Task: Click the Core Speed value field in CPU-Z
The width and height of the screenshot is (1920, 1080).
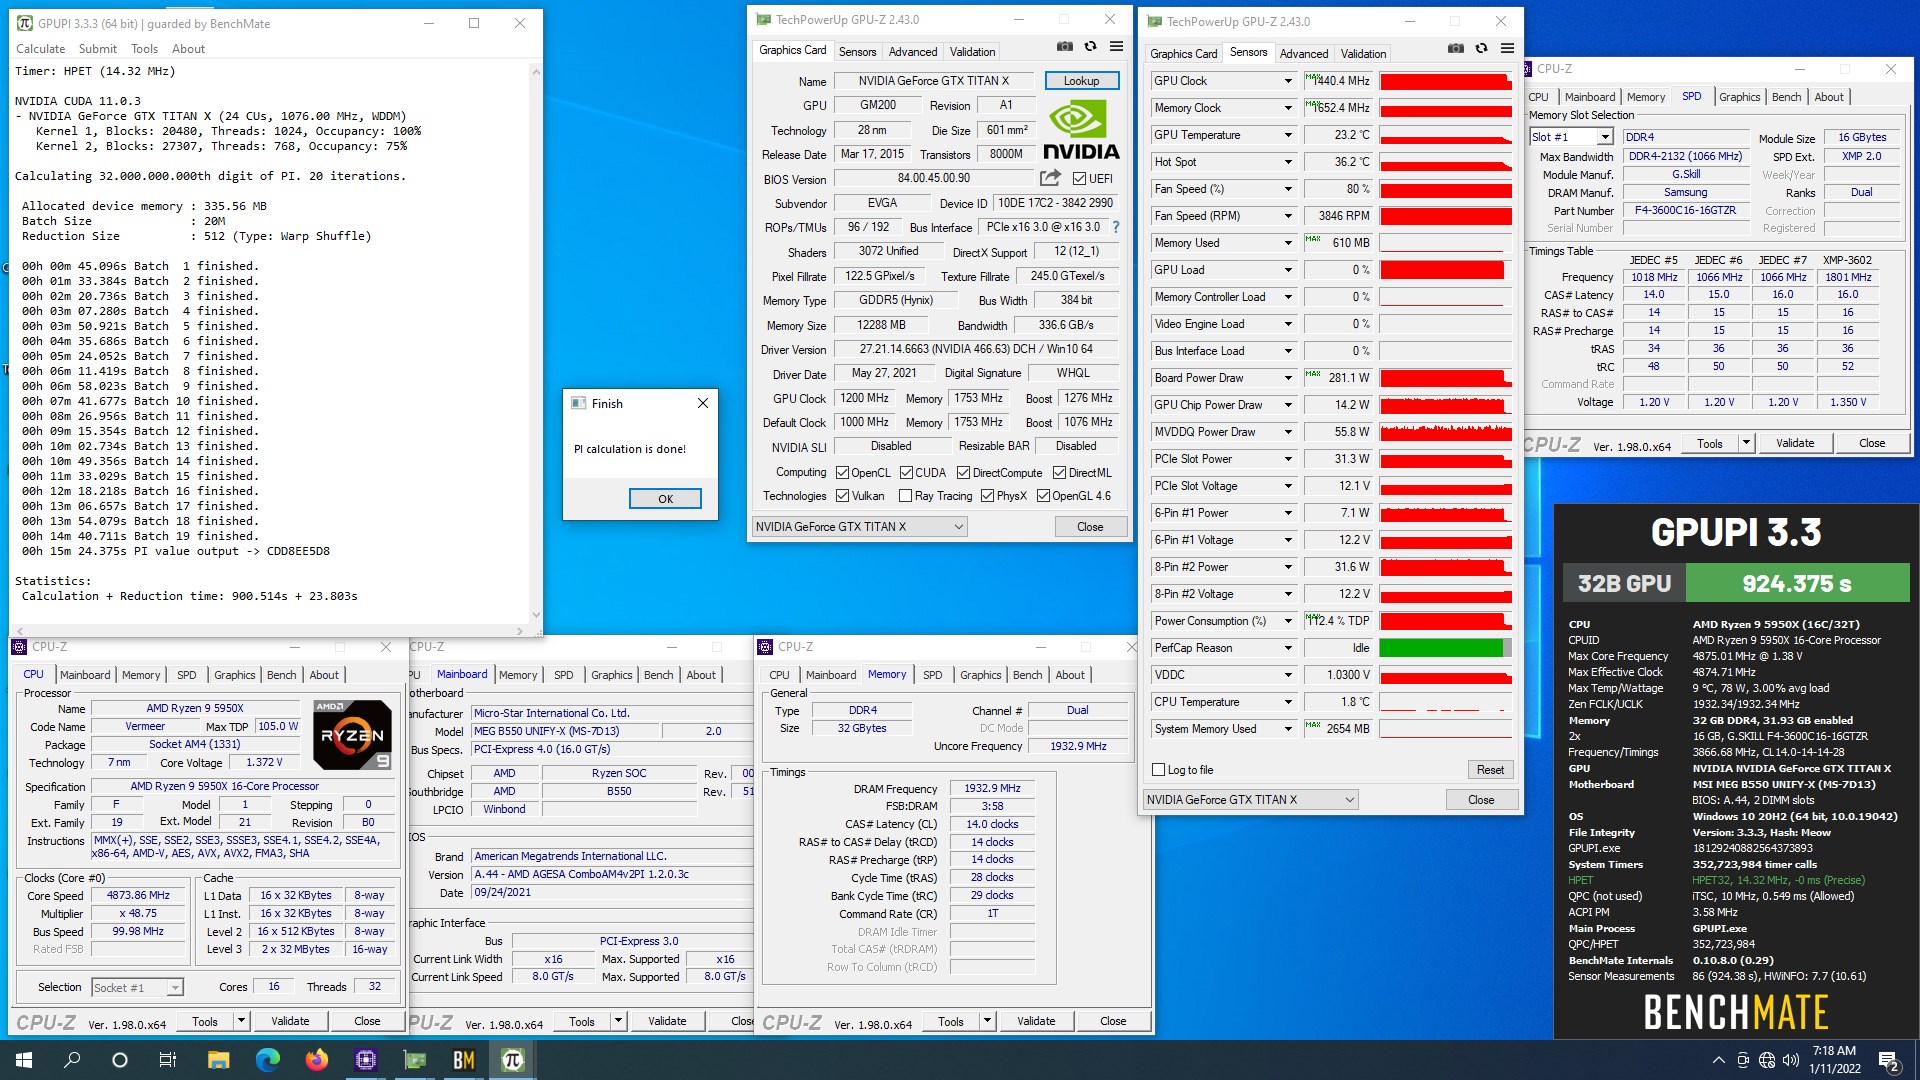Action: point(138,896)
